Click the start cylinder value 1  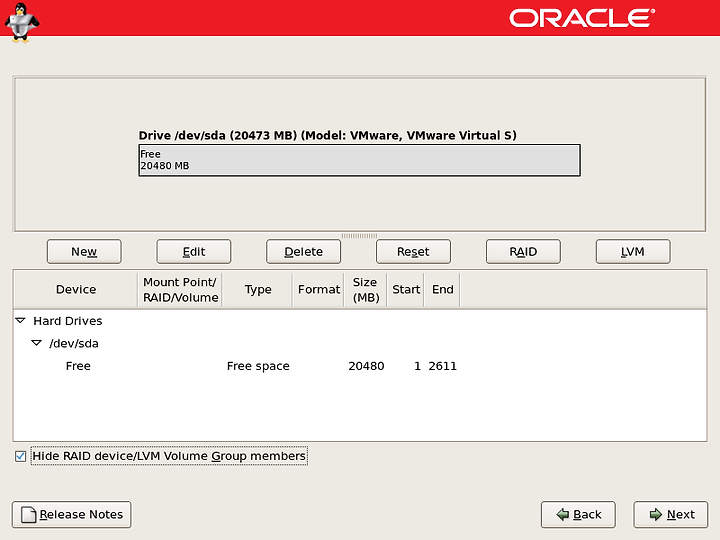(417, 366)
